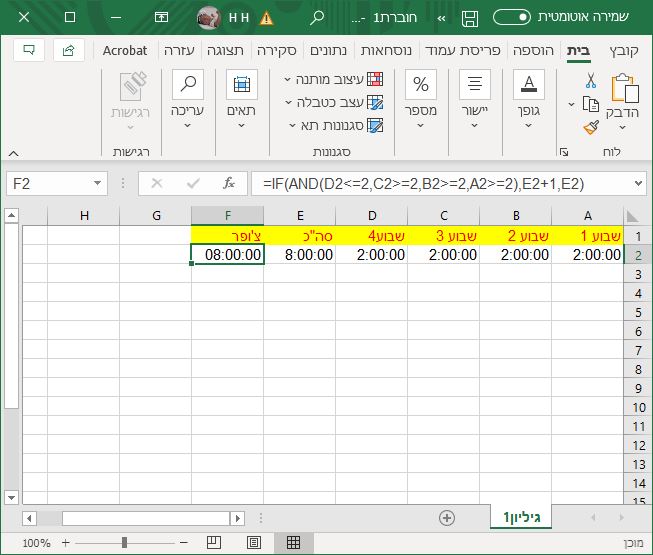653x555 pixels.
Task: Open the יישור (Alignment) group button
Action: [475, 99]
